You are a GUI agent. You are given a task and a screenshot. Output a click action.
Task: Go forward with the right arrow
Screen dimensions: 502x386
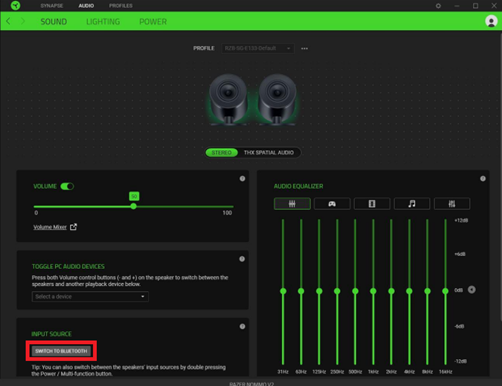click(23, 21)
